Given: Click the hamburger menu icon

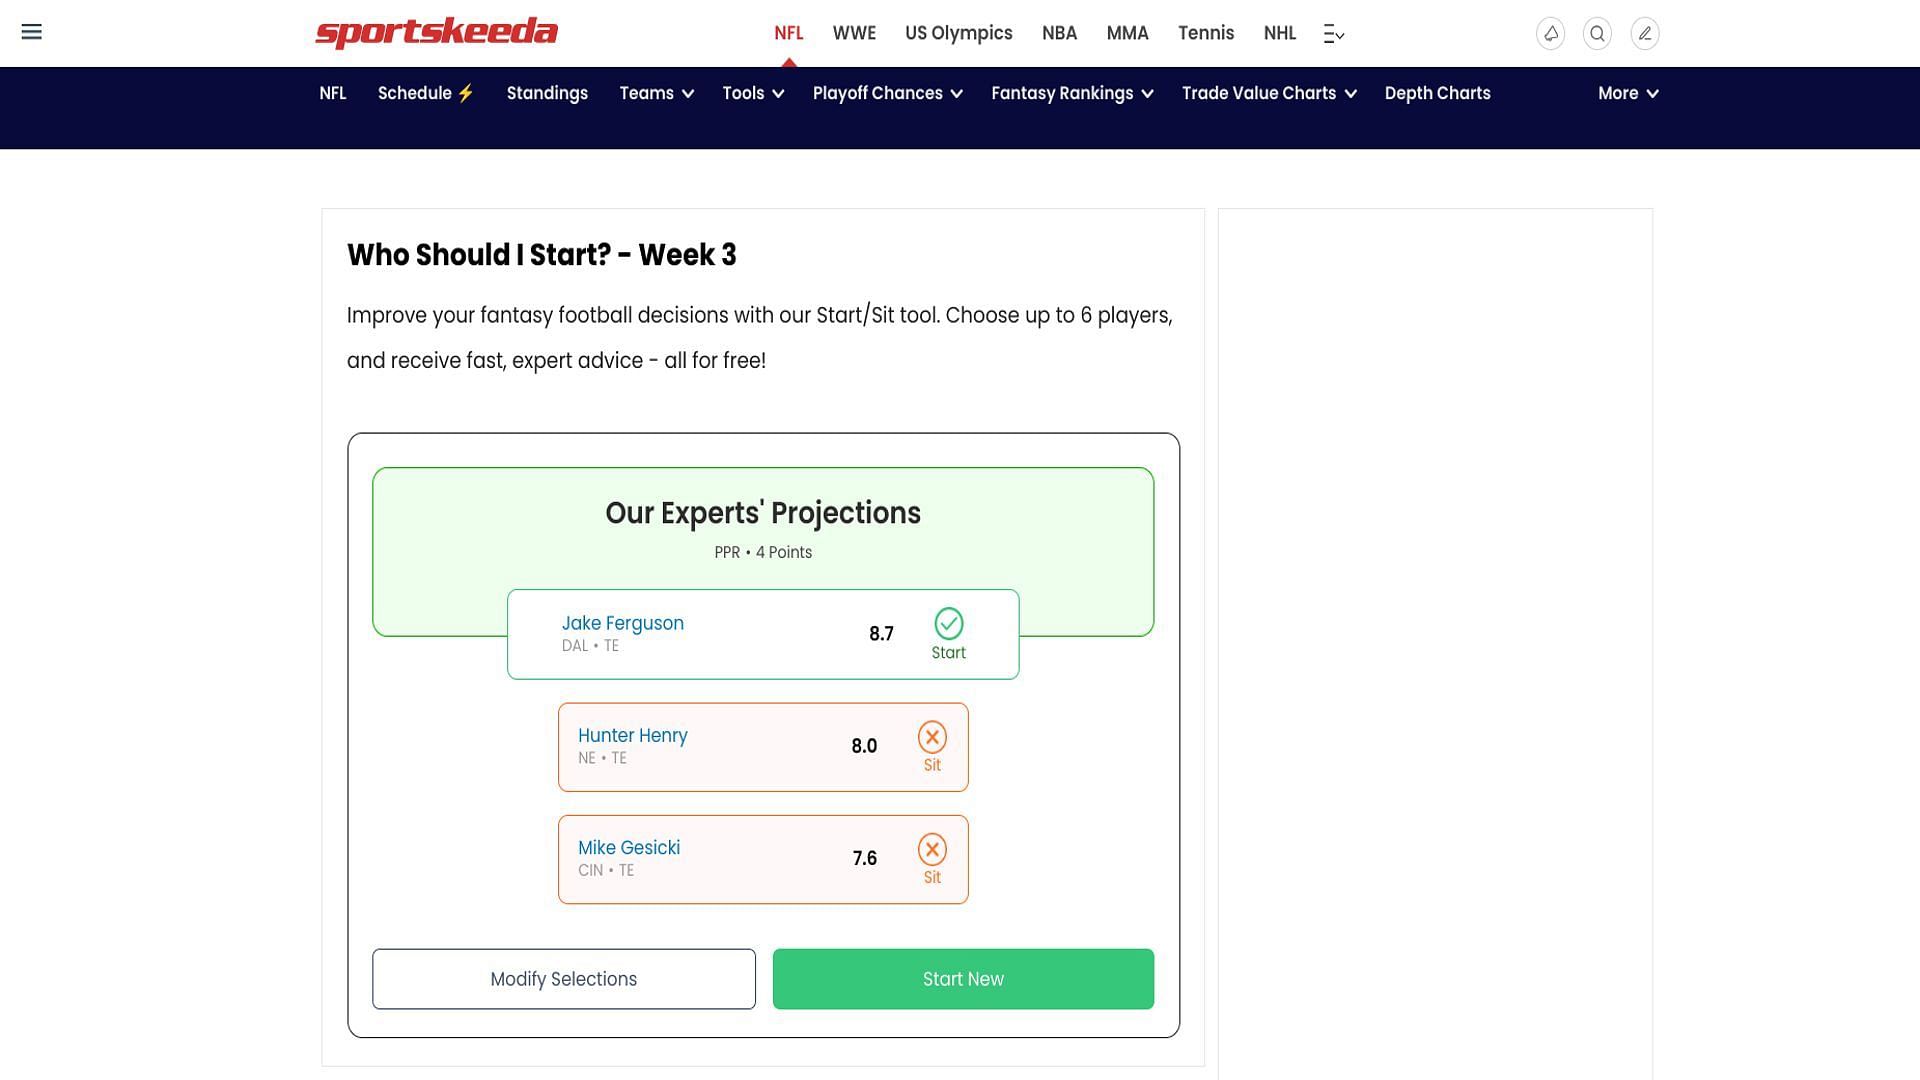Looking at the screenshot, I should pyautogui.click(x=32, y=32).
